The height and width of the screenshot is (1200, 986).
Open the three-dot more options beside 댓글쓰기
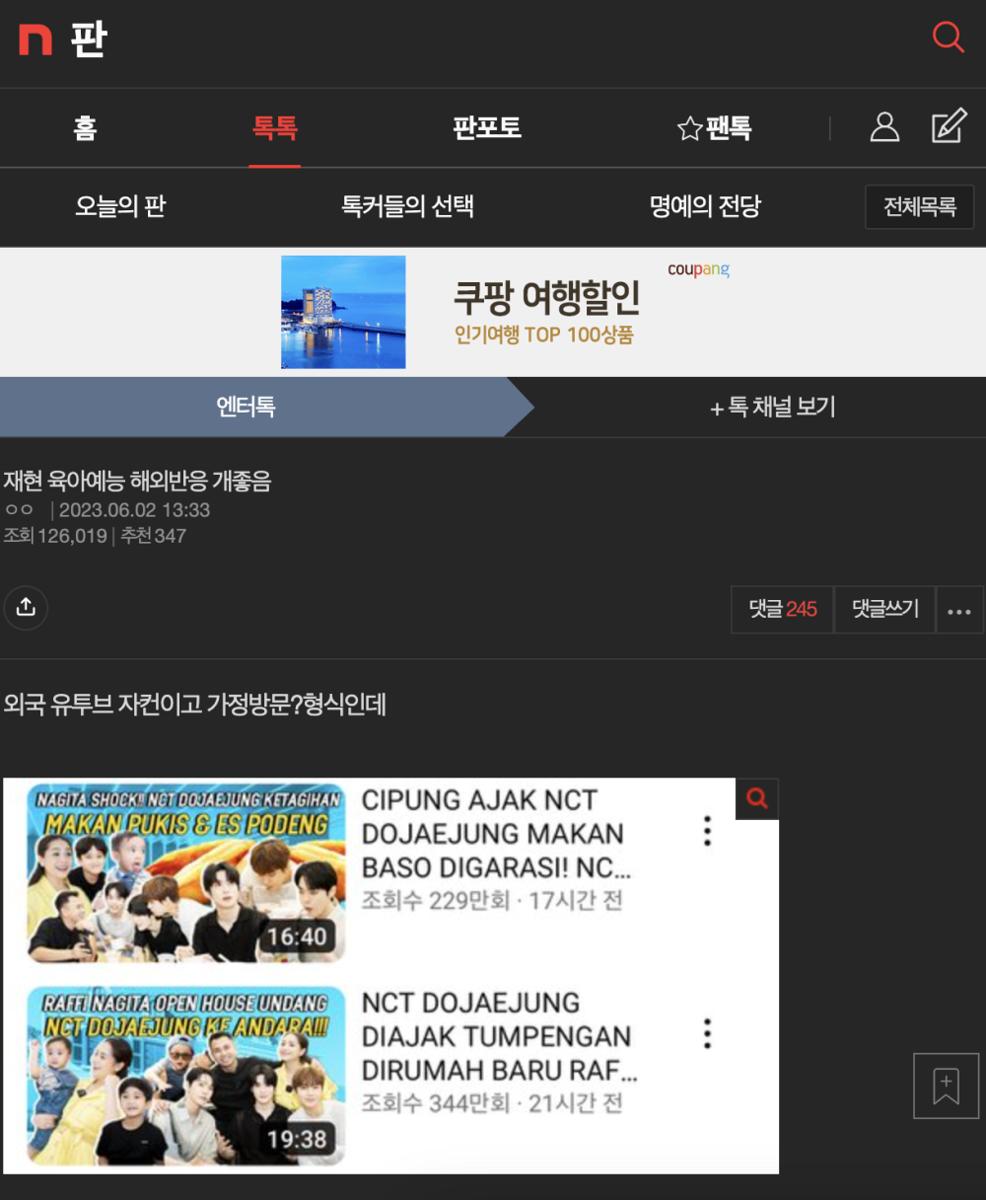[x=959, y=610]
